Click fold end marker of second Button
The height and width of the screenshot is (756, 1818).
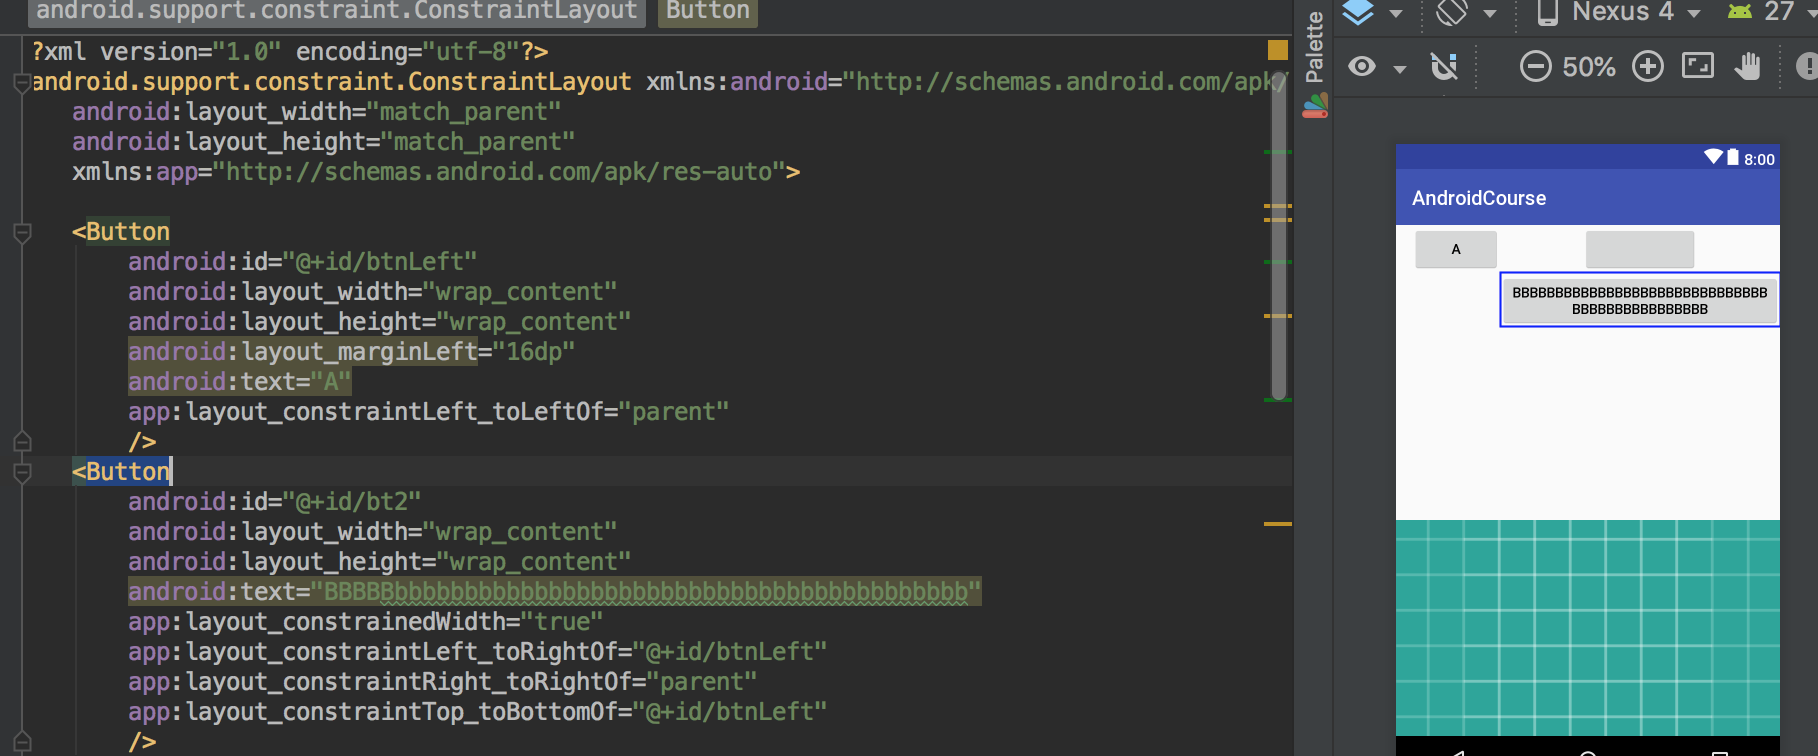pyautogui.click(x=22, y=741)
